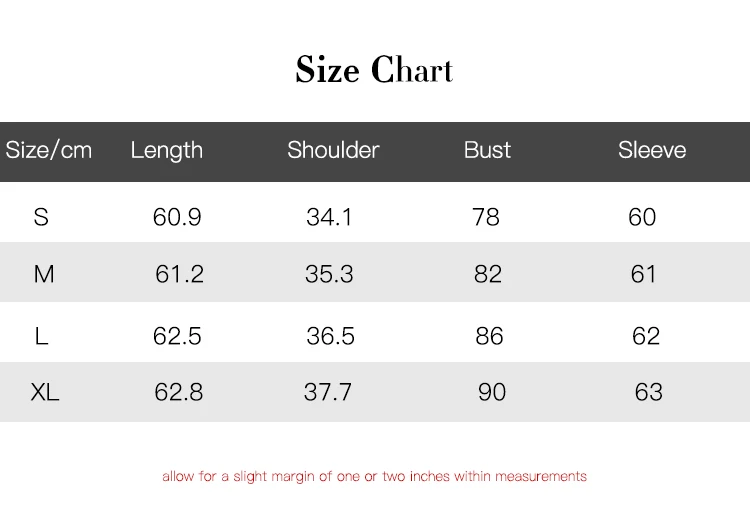Select bust value 90 in XL row

click(492, 393)
